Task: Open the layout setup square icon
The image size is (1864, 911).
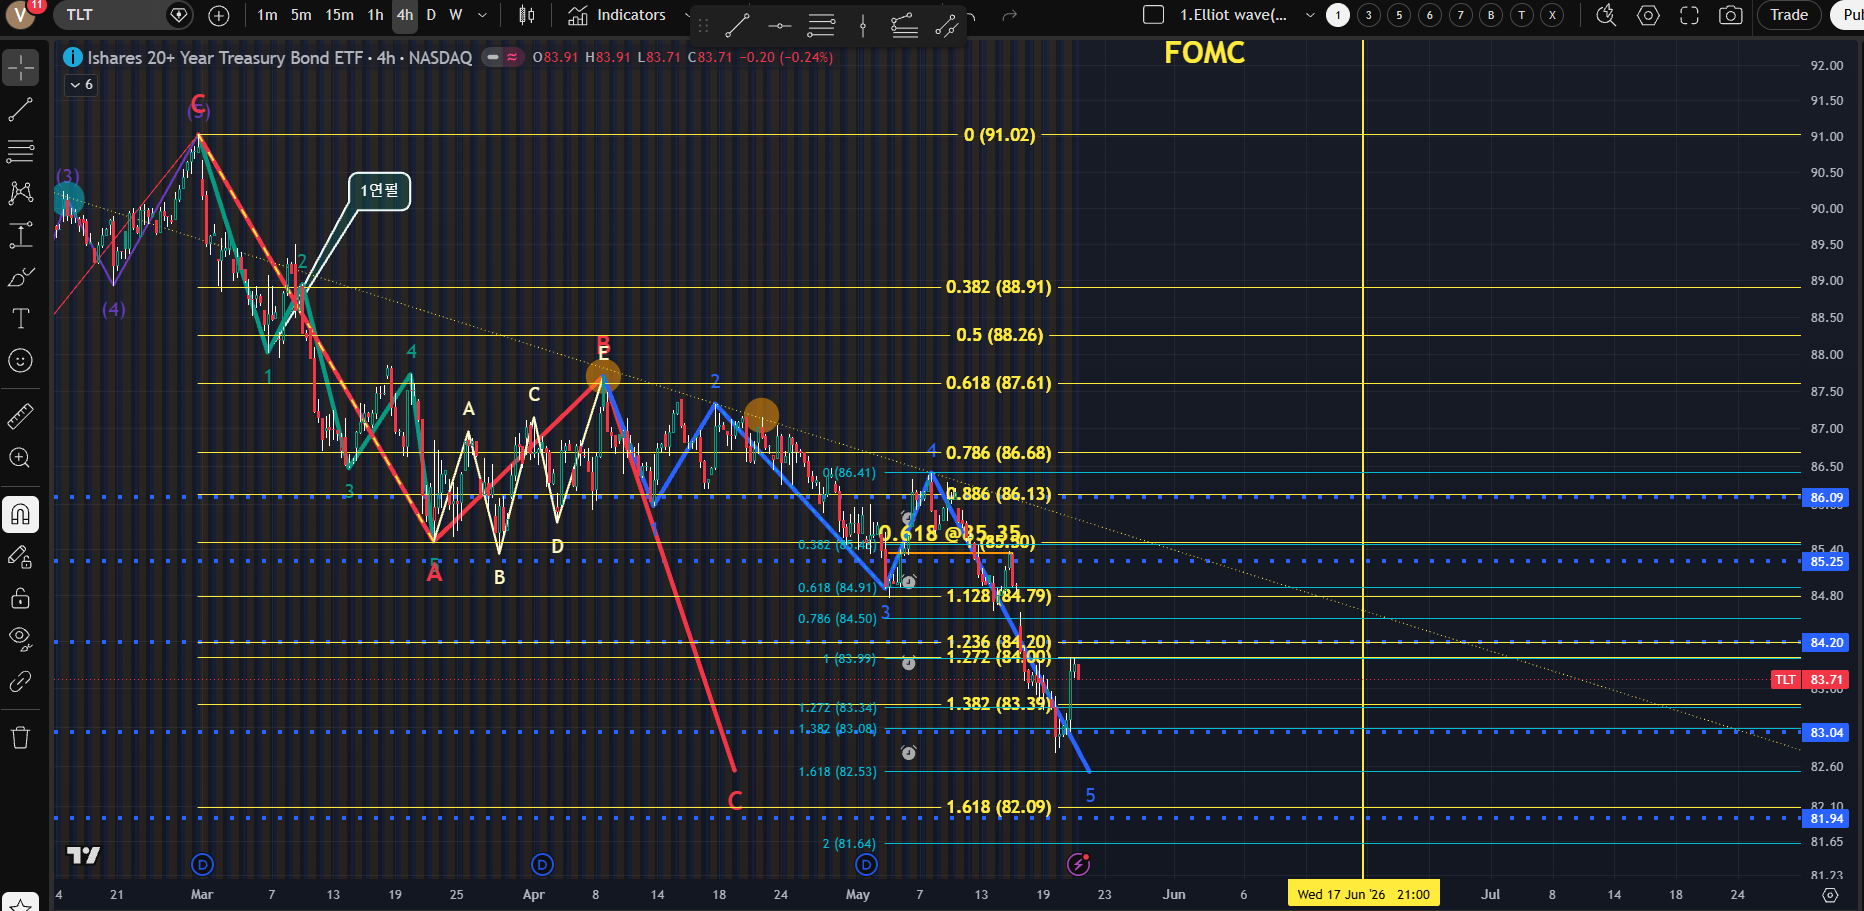Action: point(1153,15)
